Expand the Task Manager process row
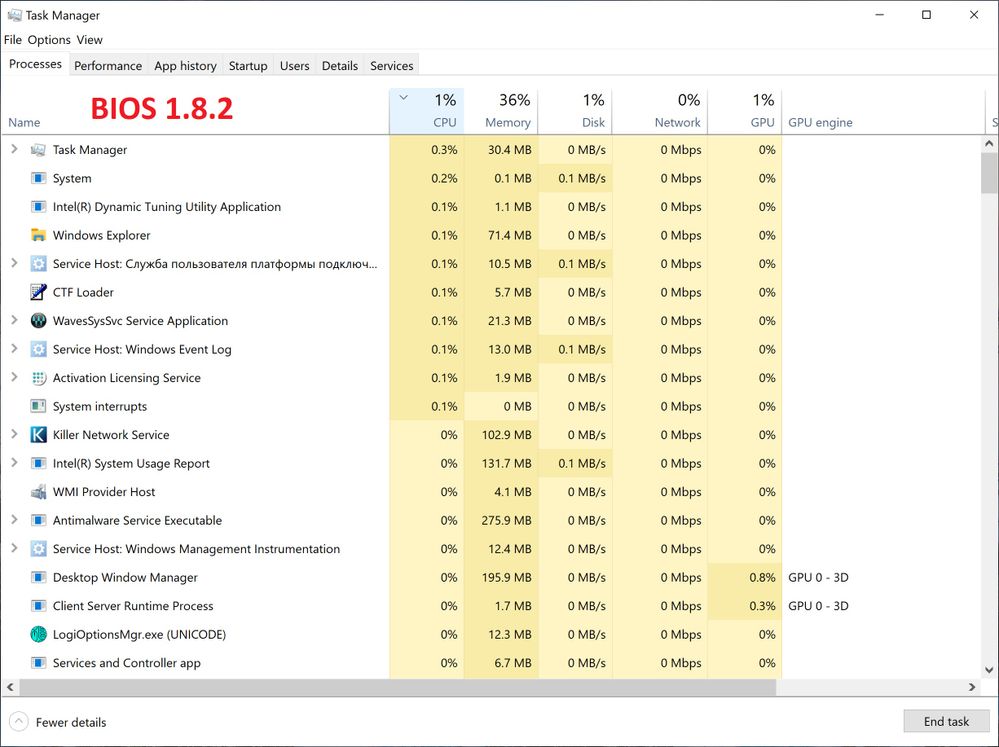Image resolution: width=999 pixels, height=747 pixels. click(14, 149)
